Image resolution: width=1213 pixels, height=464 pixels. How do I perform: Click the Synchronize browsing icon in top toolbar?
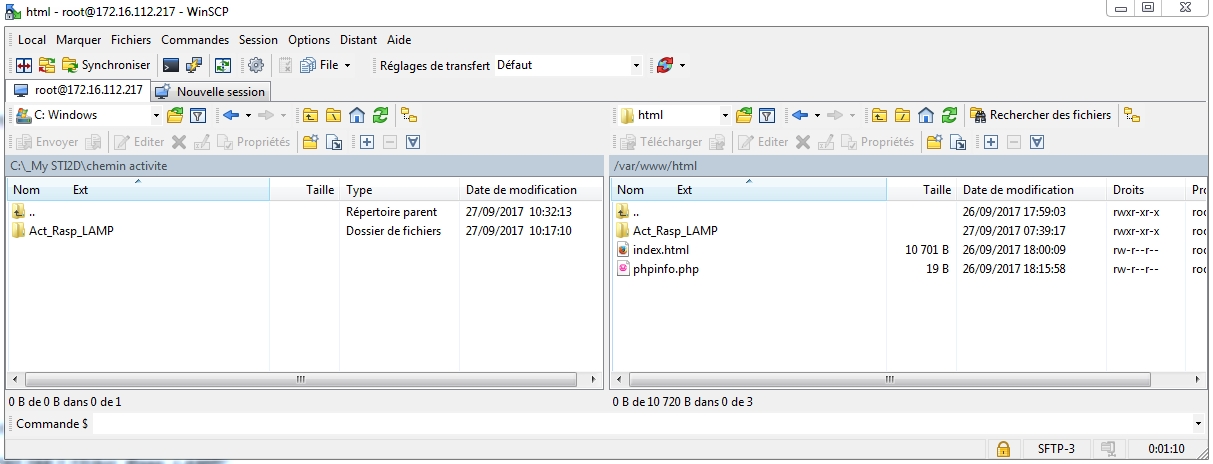coord(46,65)
